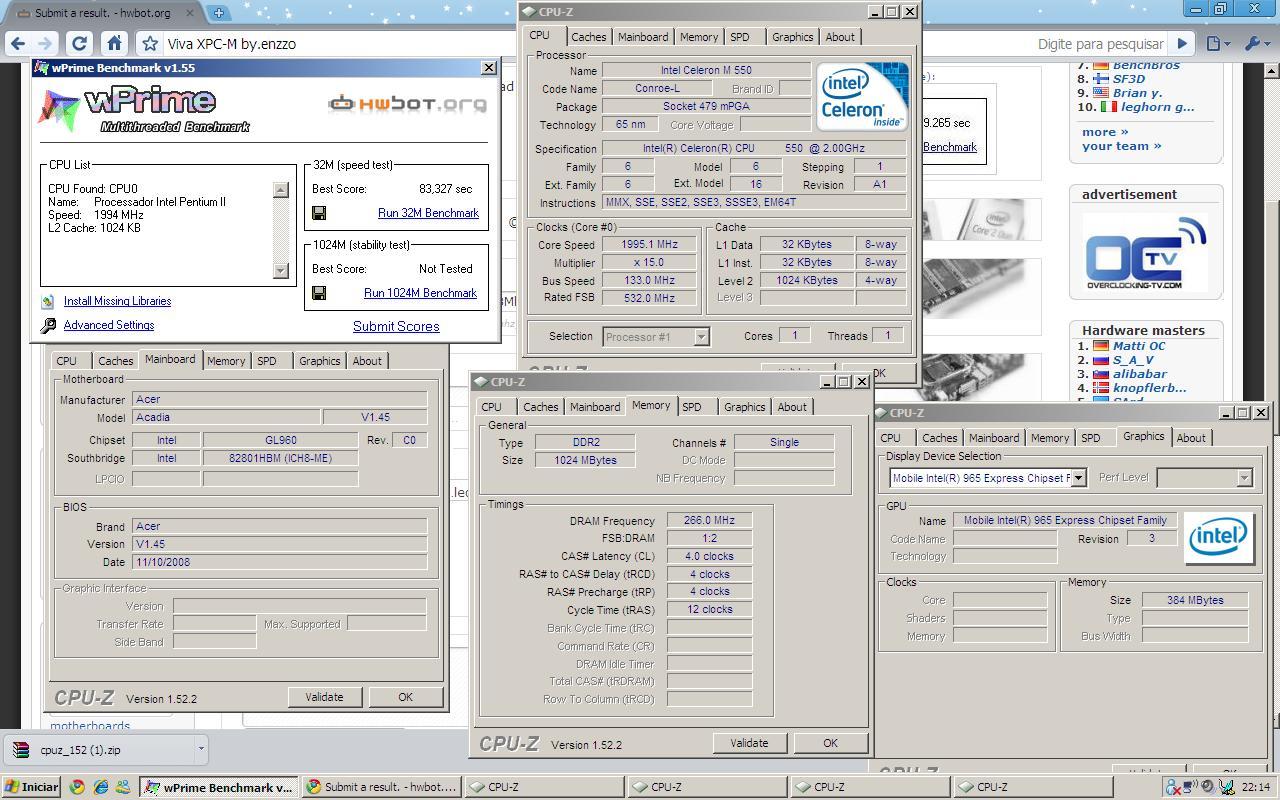Click Run 1024M Benchmark link

click(x=420, y=293)
